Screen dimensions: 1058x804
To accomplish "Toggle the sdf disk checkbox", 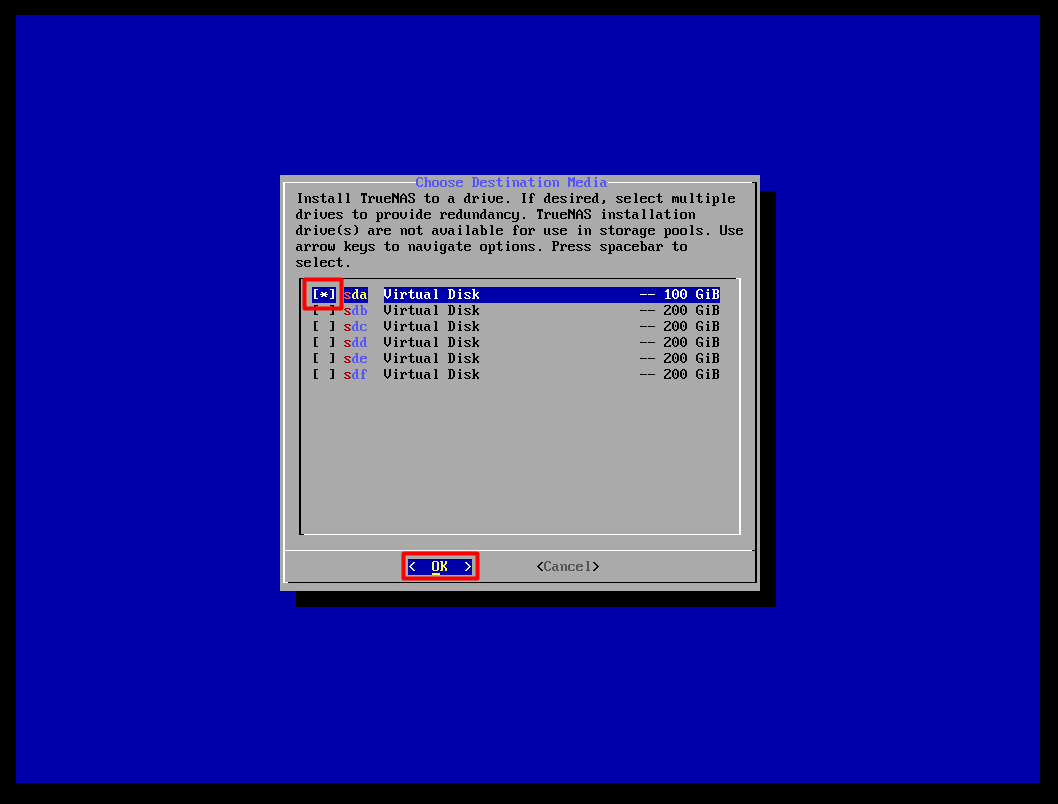I will click(x=323, y=374).
